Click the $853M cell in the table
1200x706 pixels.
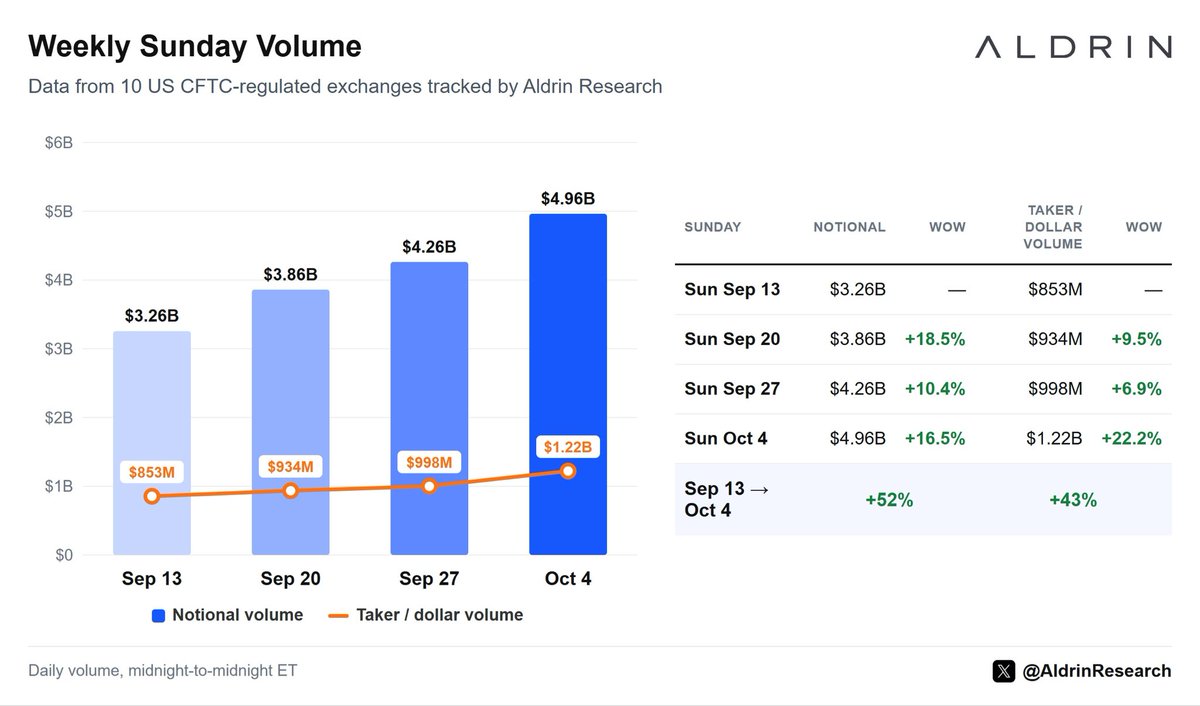click(1055, 290)
